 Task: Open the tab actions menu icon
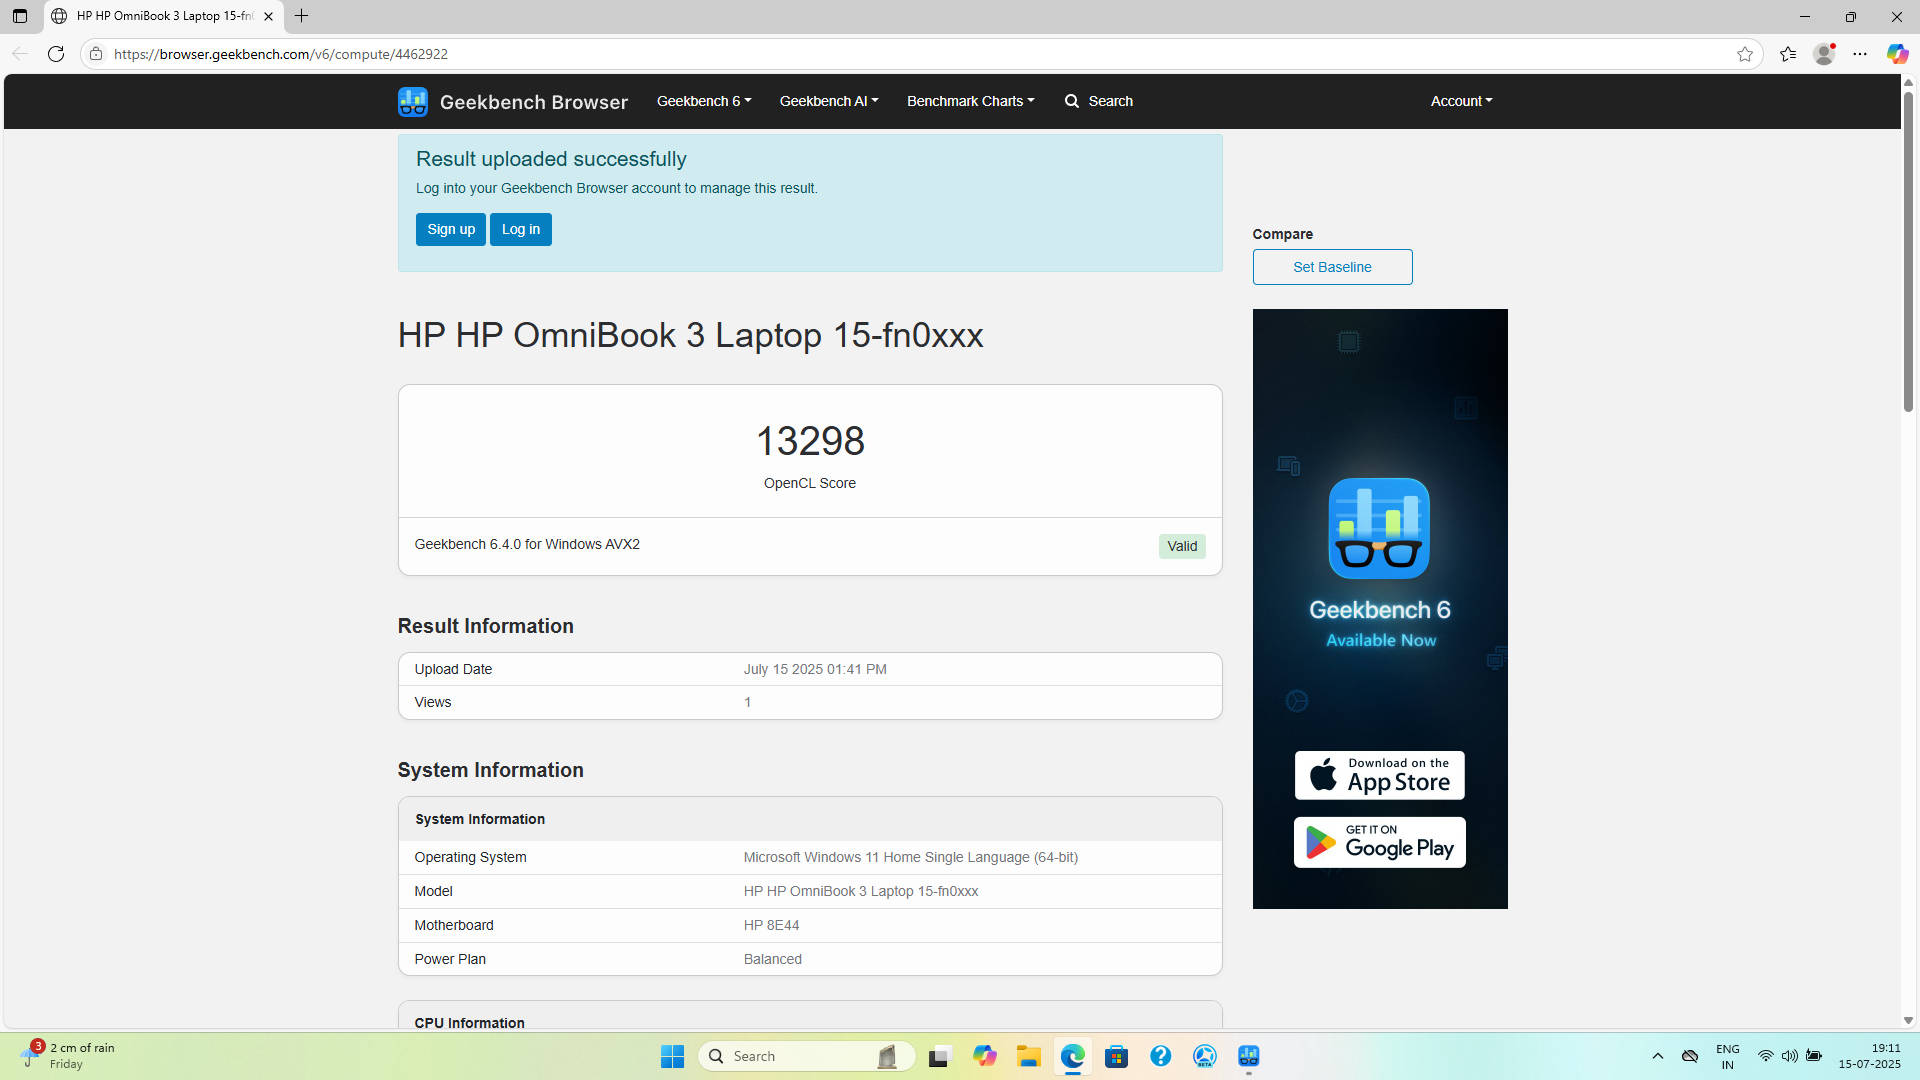point(20,16)
